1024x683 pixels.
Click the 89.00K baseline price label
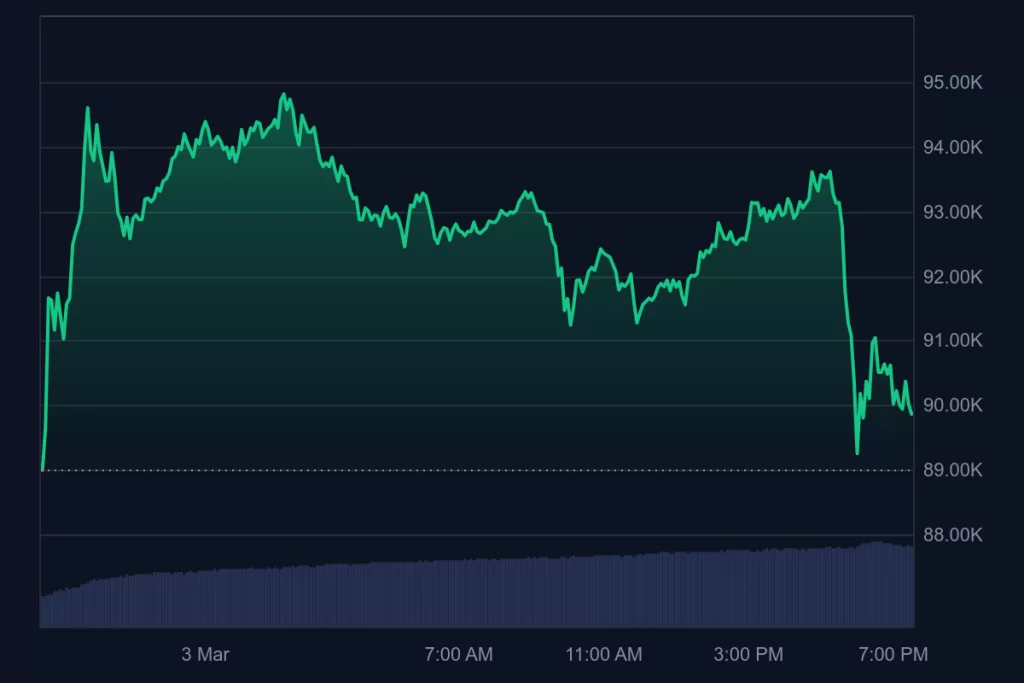952,470
